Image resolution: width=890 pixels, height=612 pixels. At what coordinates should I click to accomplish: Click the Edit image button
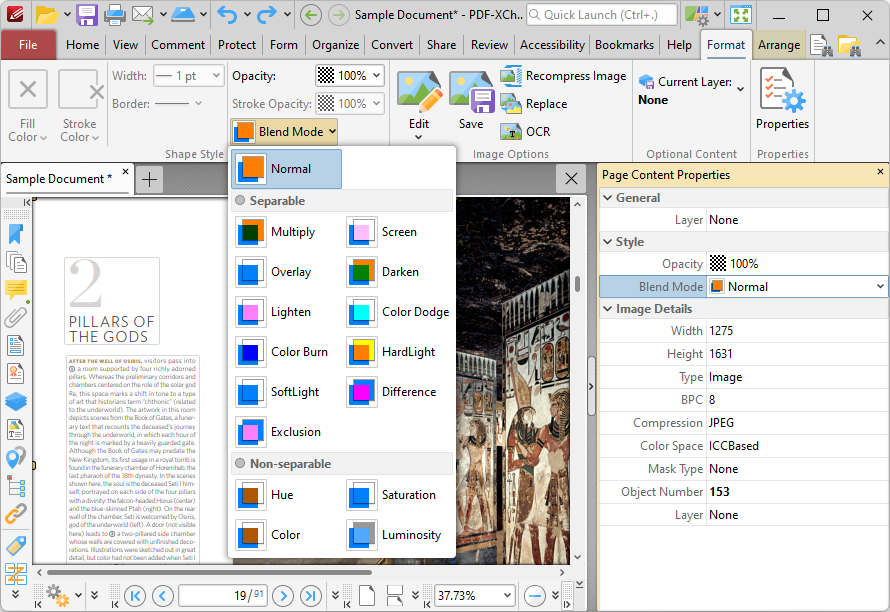click(419, 105)
